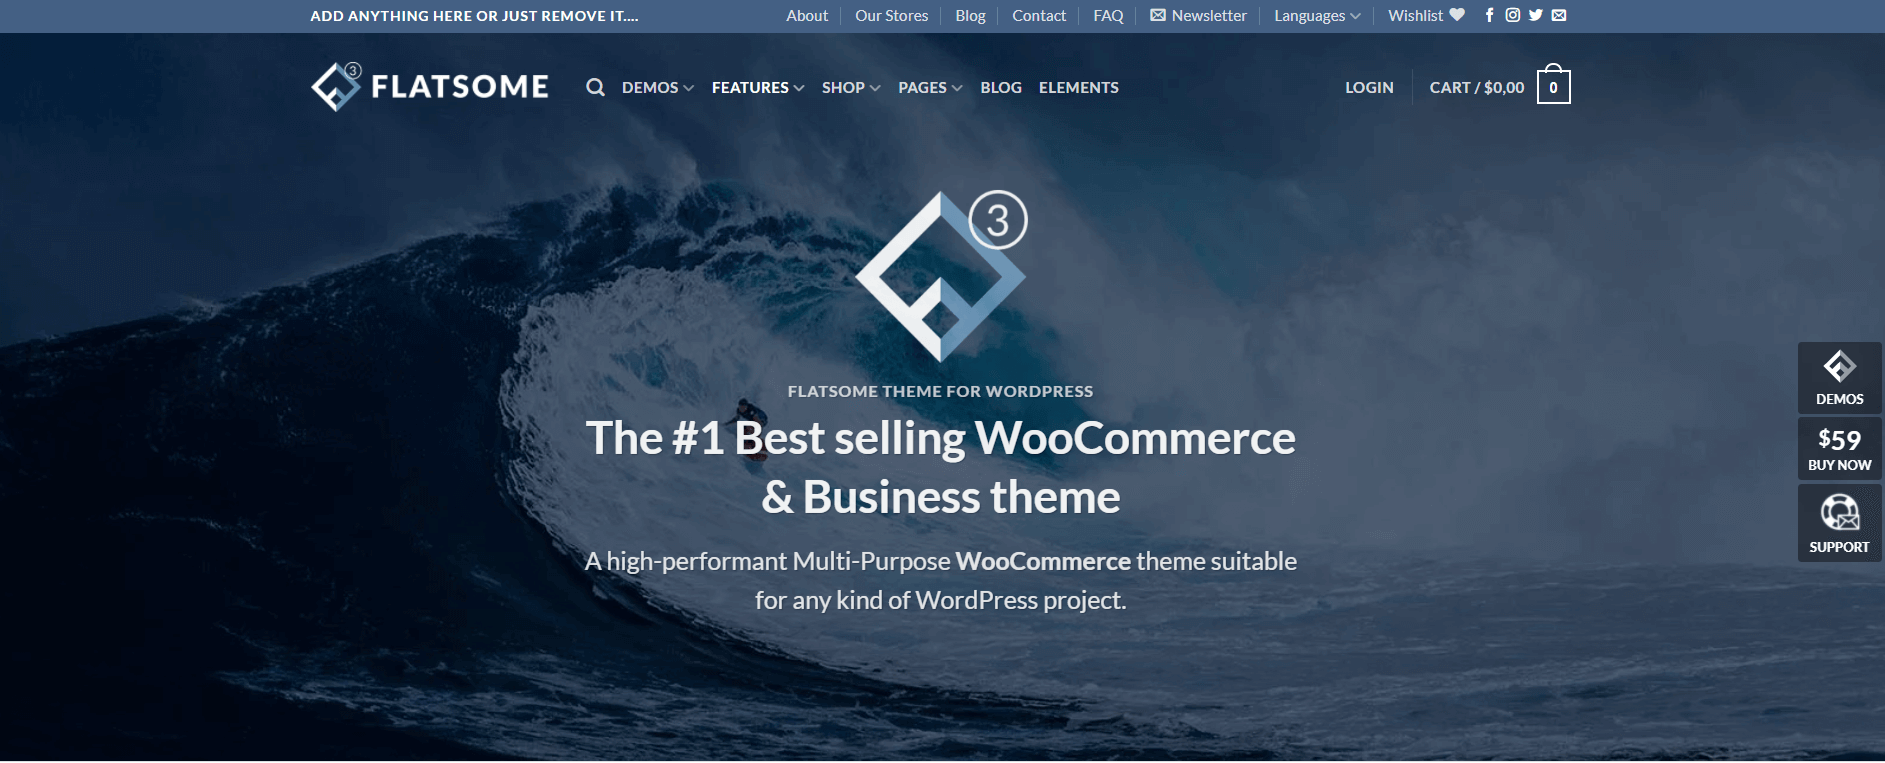Click the Login link
The image size is (1885, 763).
(1369, 87)
